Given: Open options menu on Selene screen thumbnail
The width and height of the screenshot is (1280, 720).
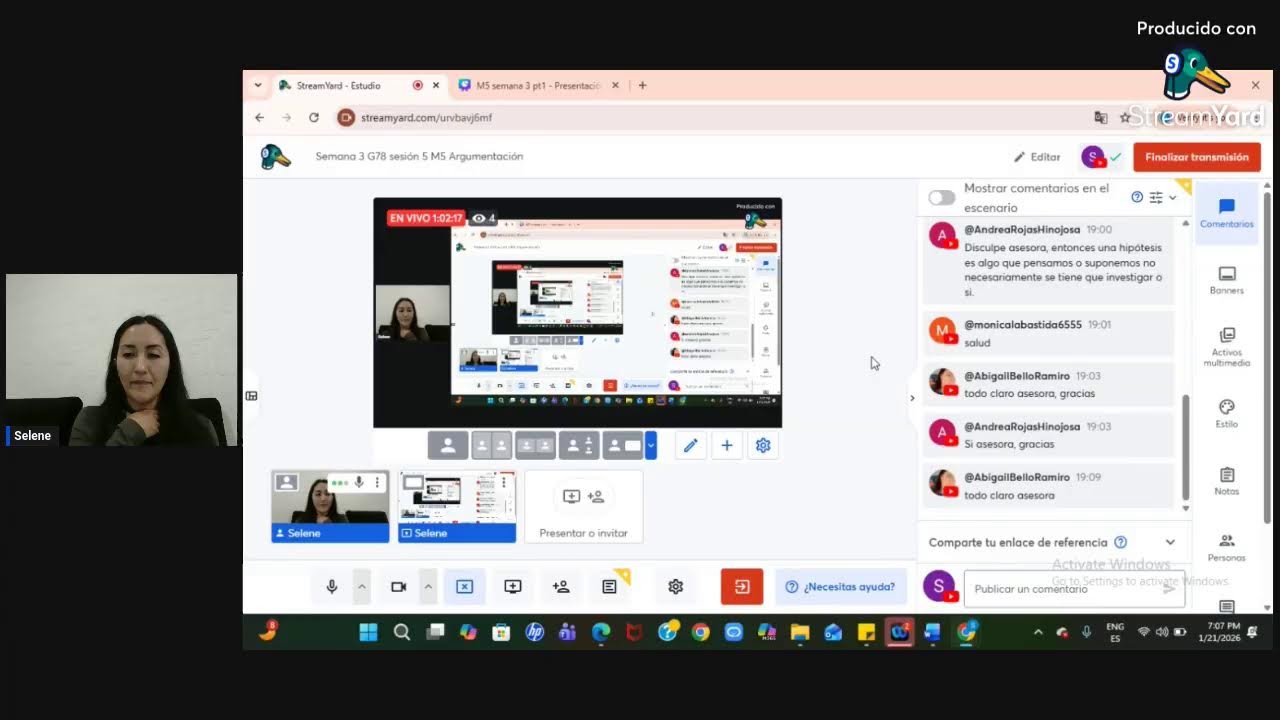Looking at the screenshot, I should pos(504,482).
